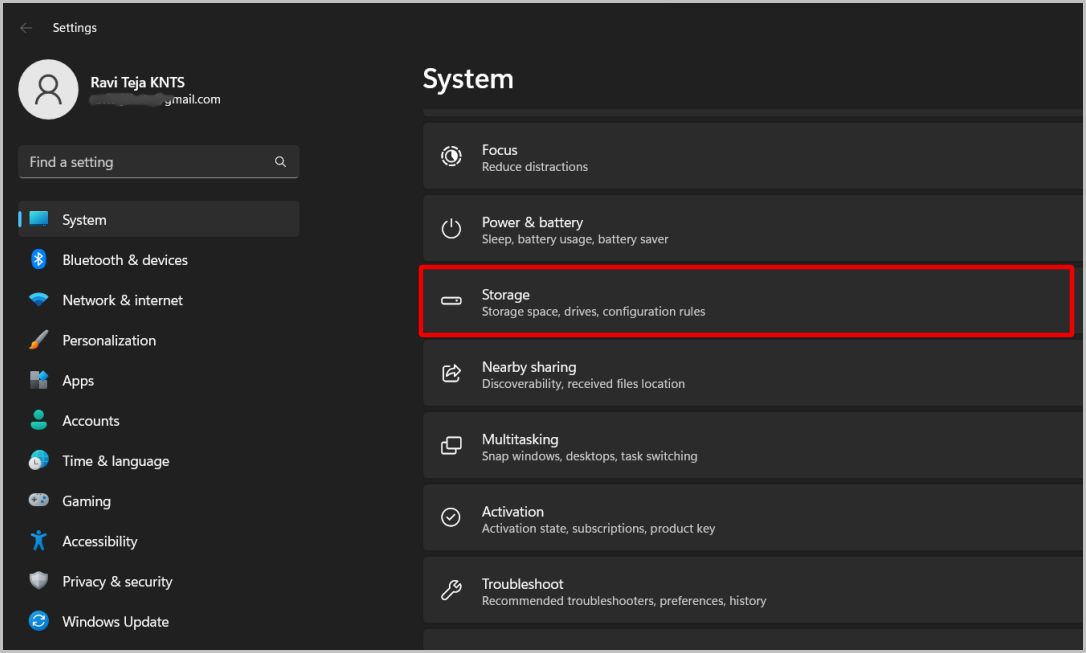The height and width of the screenshot is (653, 1086).
Task: Click the Storage drive icon
Action: tap(451, 301)
